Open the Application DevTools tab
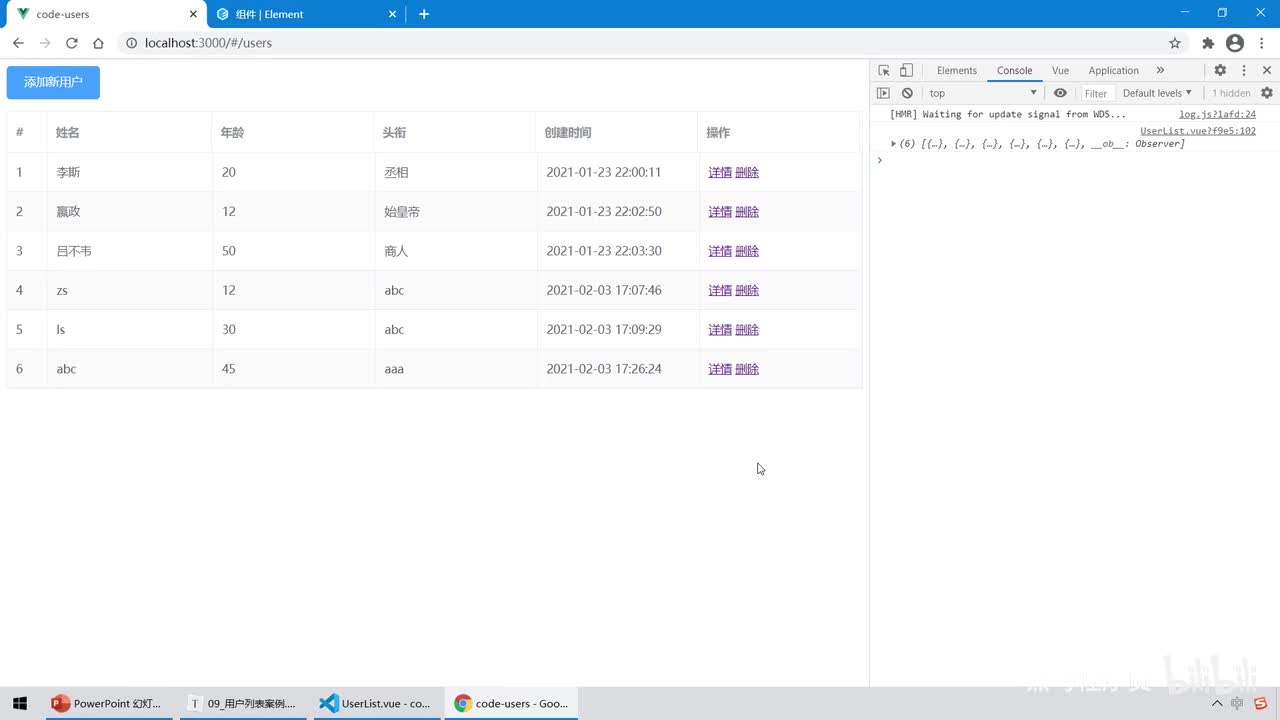1280x720 pixels. tap(1113, 70)
